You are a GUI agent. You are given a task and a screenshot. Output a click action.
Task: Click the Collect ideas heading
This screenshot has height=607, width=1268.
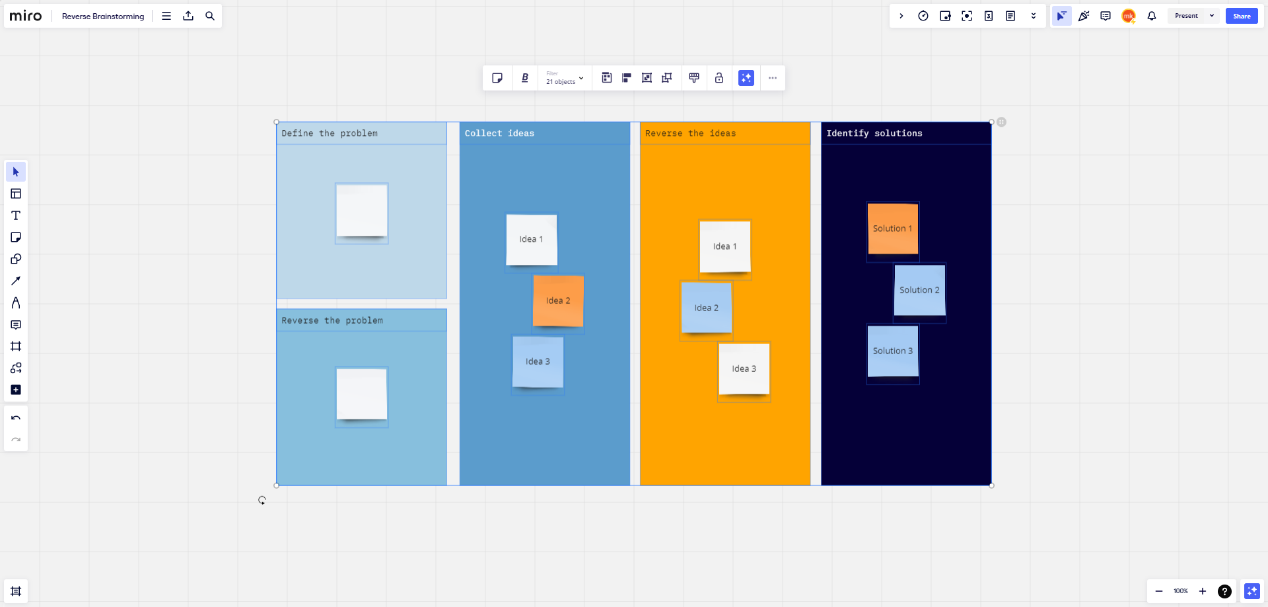(499, 133)
